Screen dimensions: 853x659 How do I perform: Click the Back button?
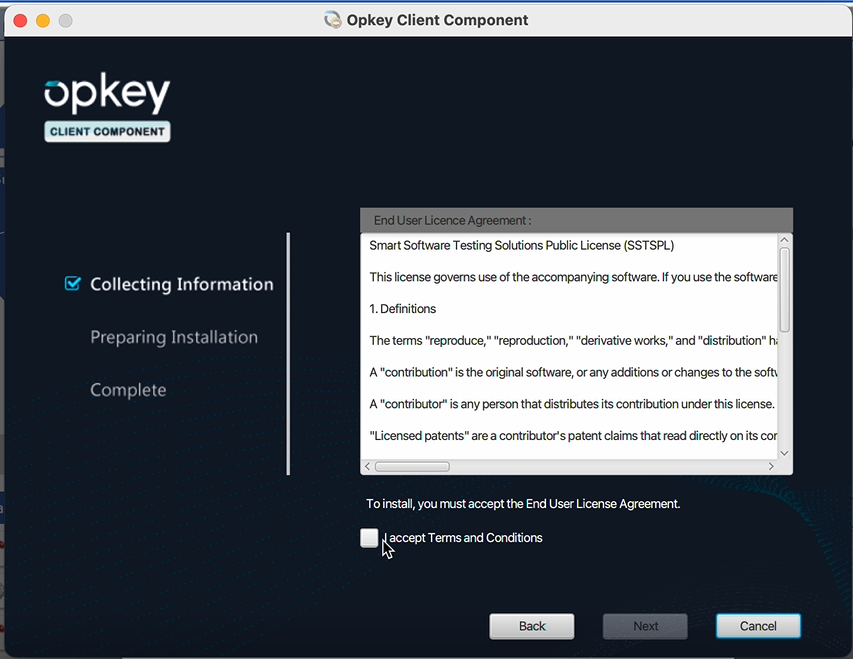pyautogui.click(x=531, y=626)
